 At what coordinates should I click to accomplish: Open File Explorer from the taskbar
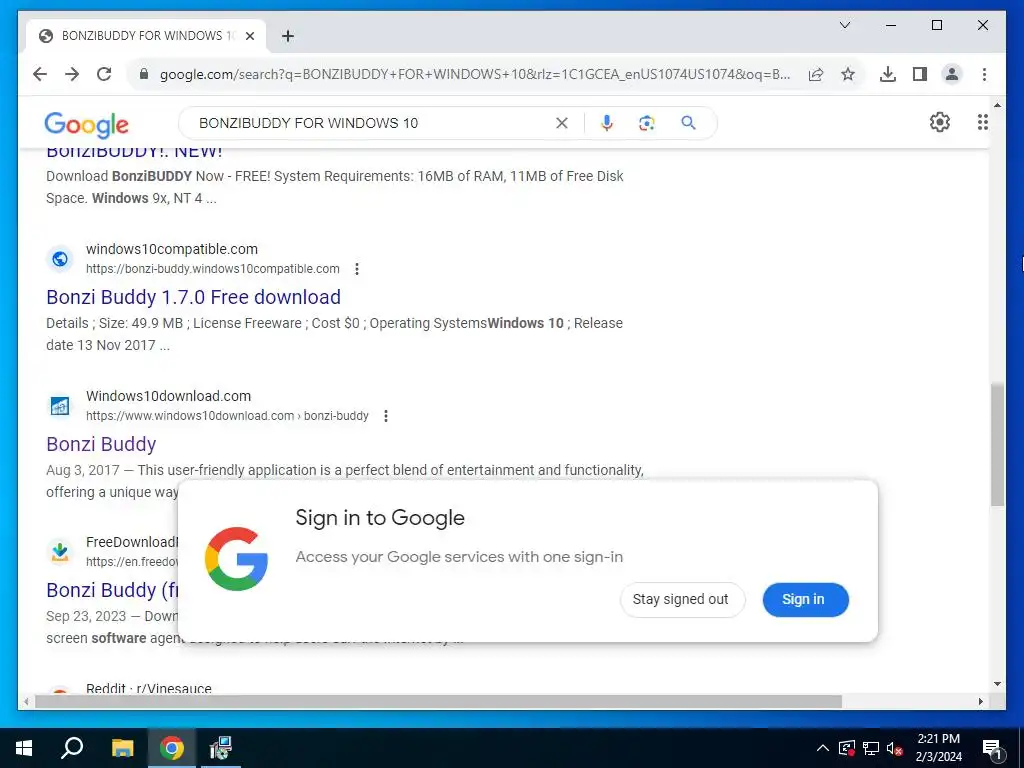pos(122,748)
